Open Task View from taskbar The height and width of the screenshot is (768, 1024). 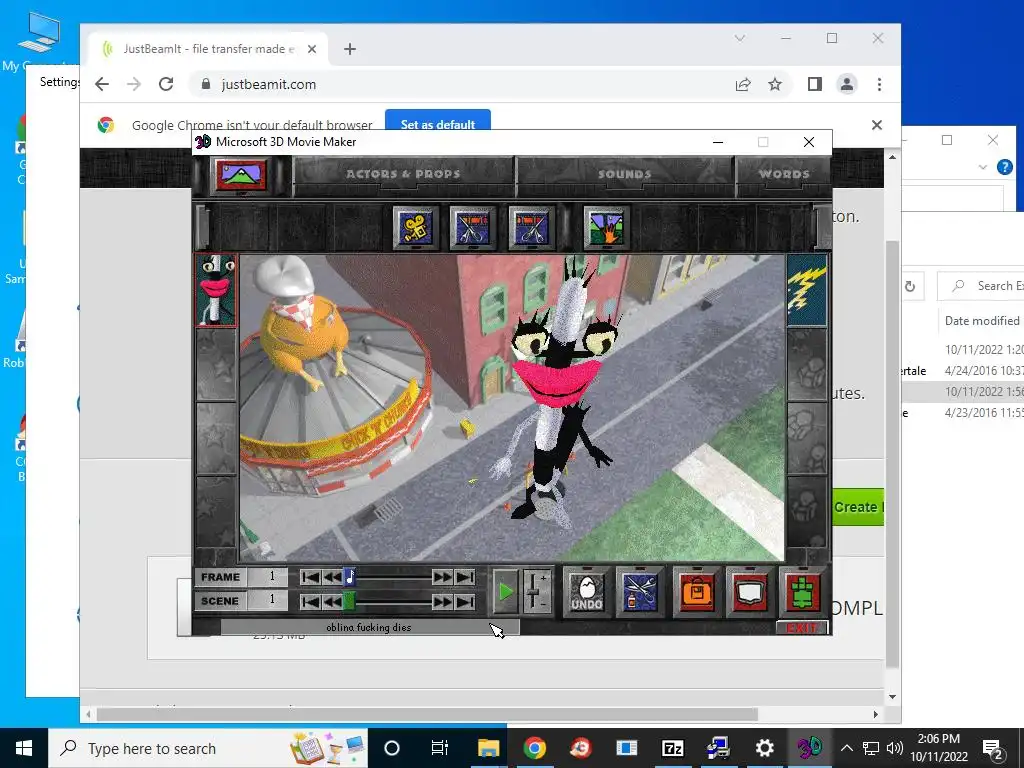point(440,748)
